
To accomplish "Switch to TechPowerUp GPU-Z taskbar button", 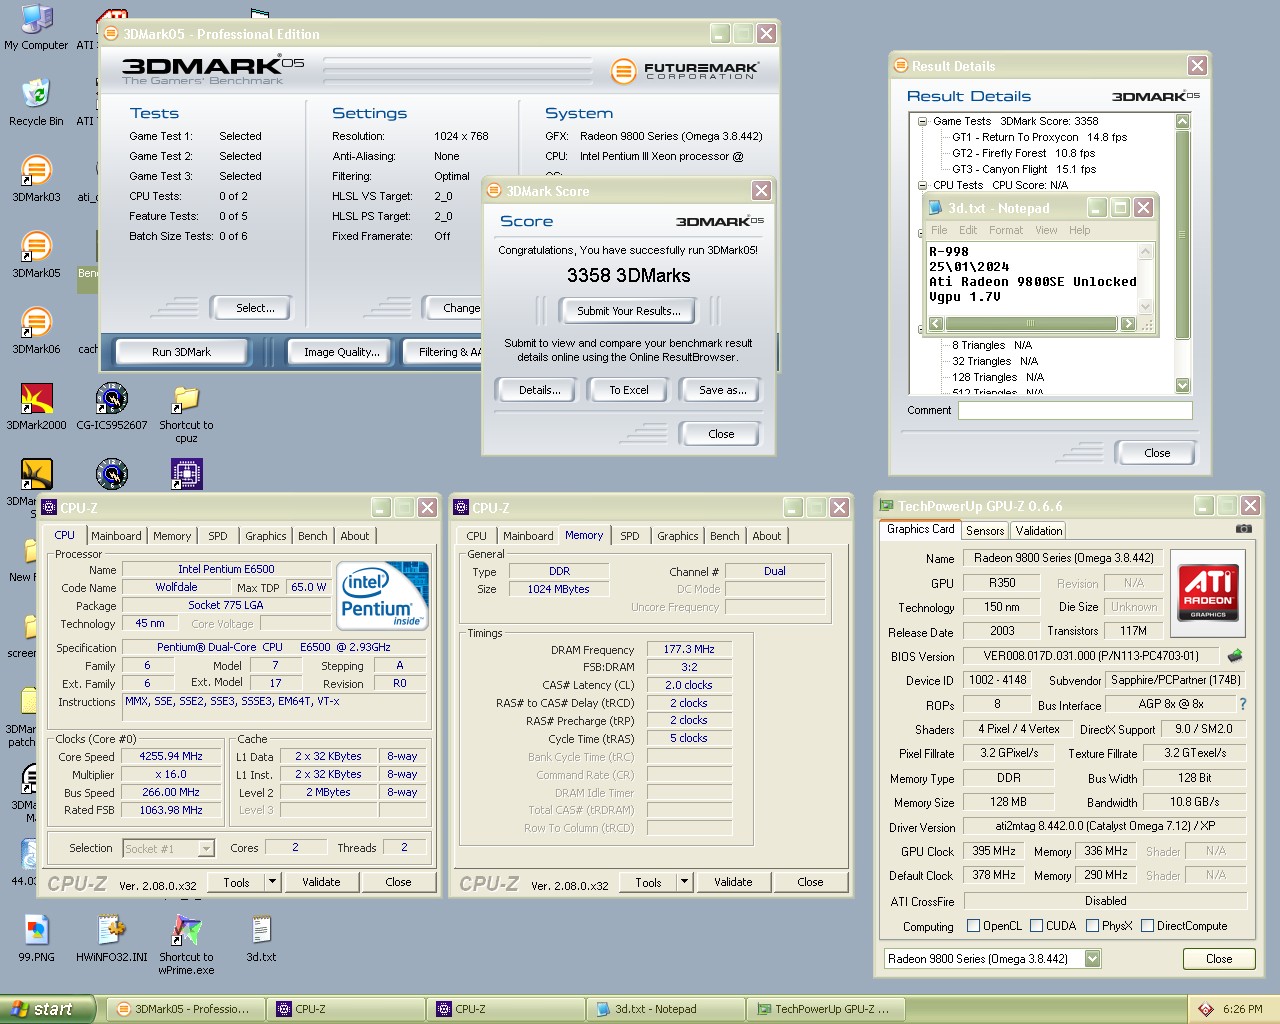I will (827, 1009).
